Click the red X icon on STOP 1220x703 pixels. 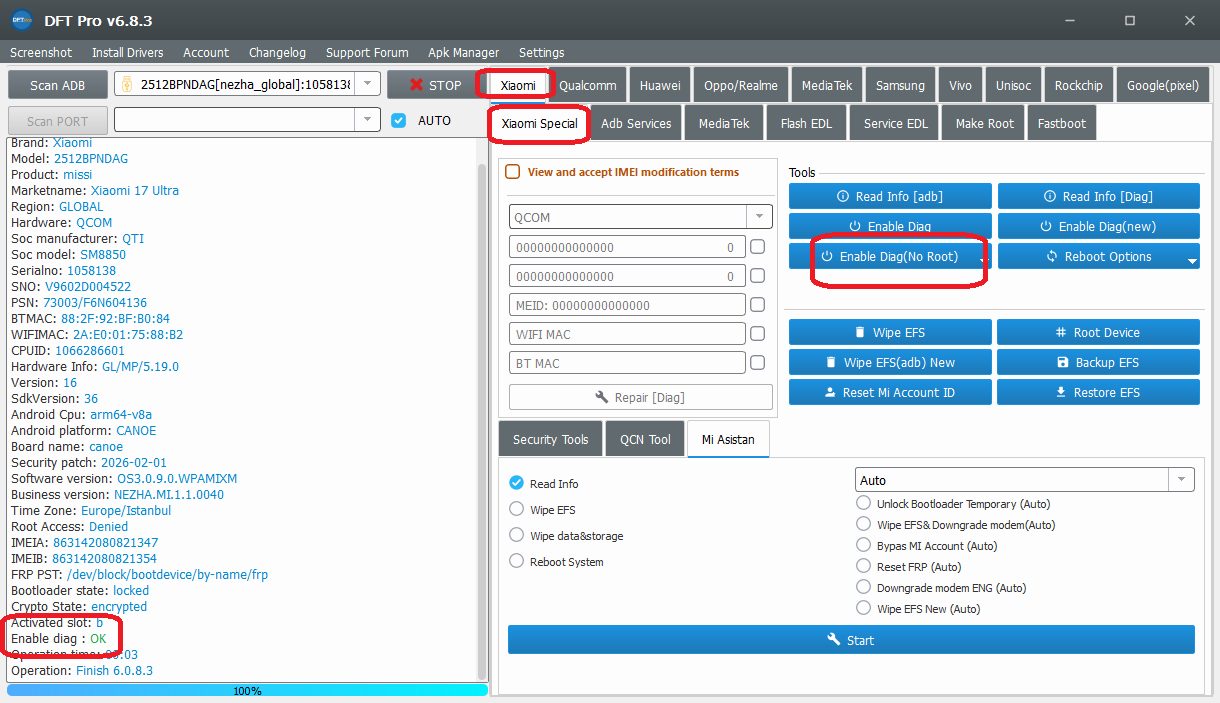pos(416,85)
